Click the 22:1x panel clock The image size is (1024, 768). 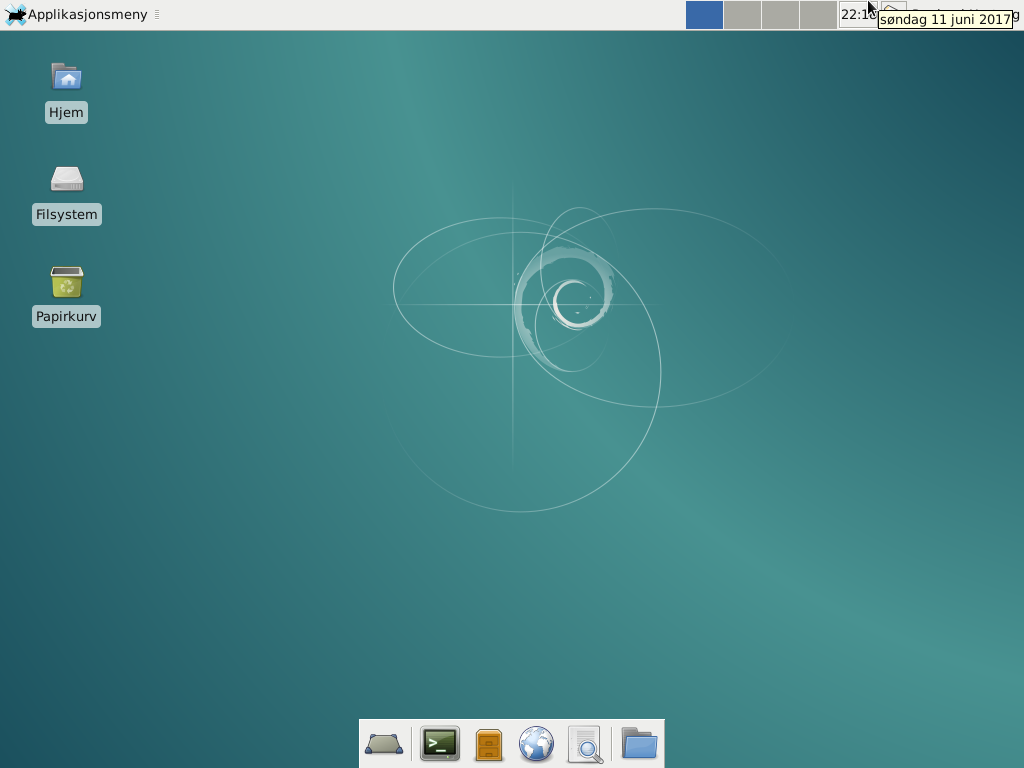pyautogui.click(x=858, y=14)
